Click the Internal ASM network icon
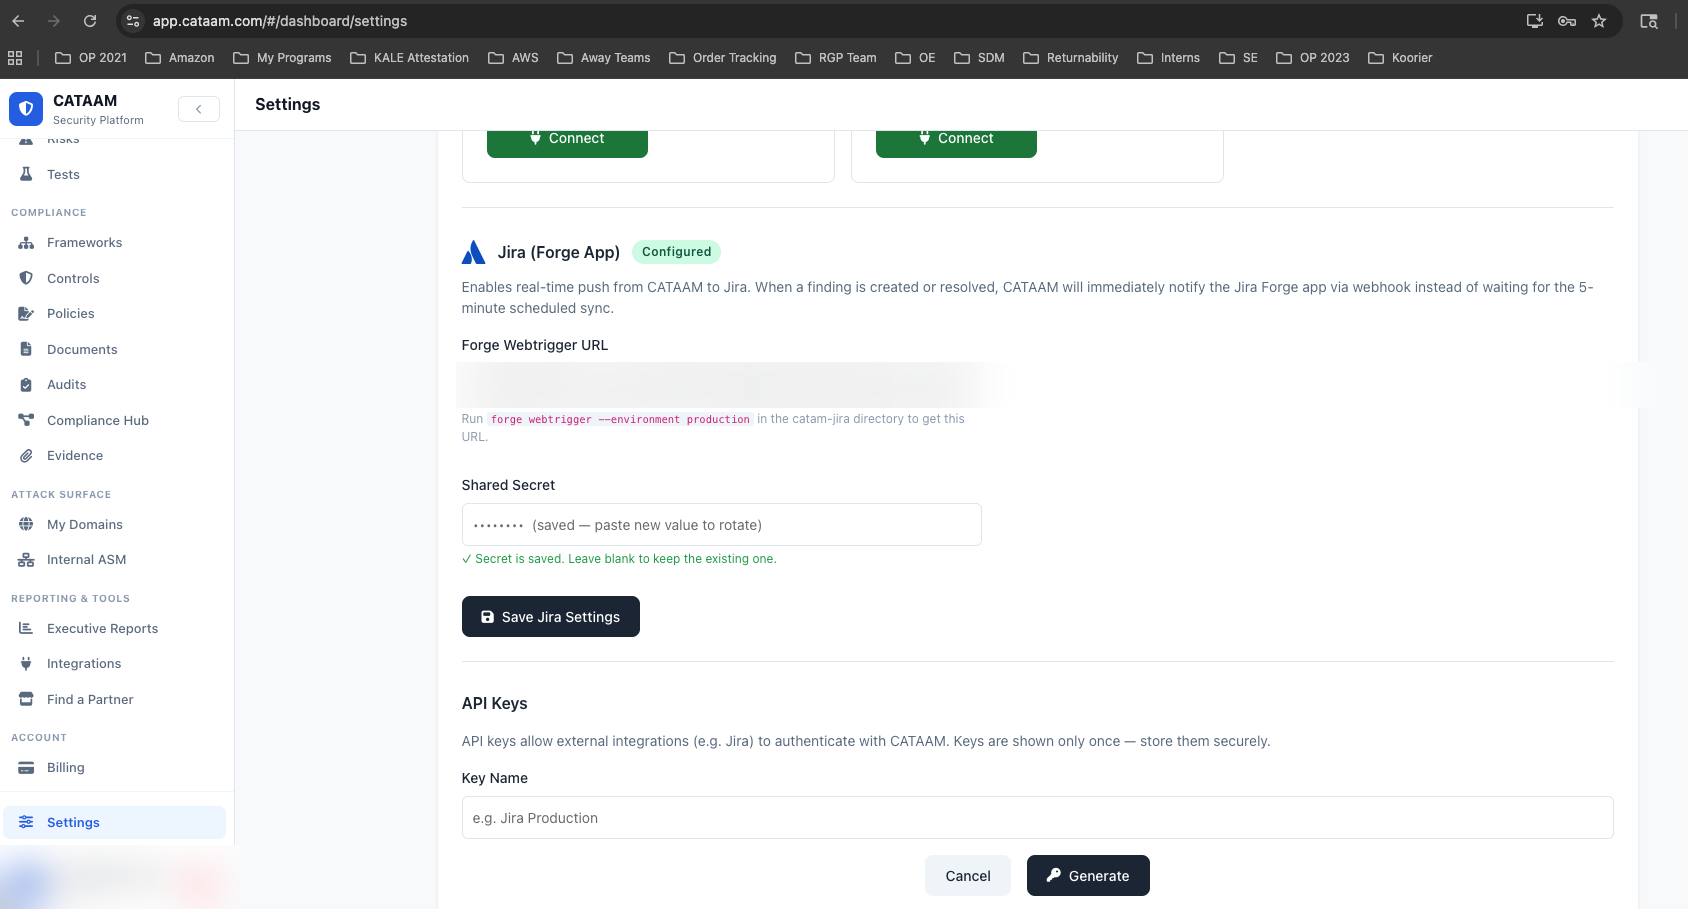This screenshot has width=1688, height=909. [x=26, y=560]
